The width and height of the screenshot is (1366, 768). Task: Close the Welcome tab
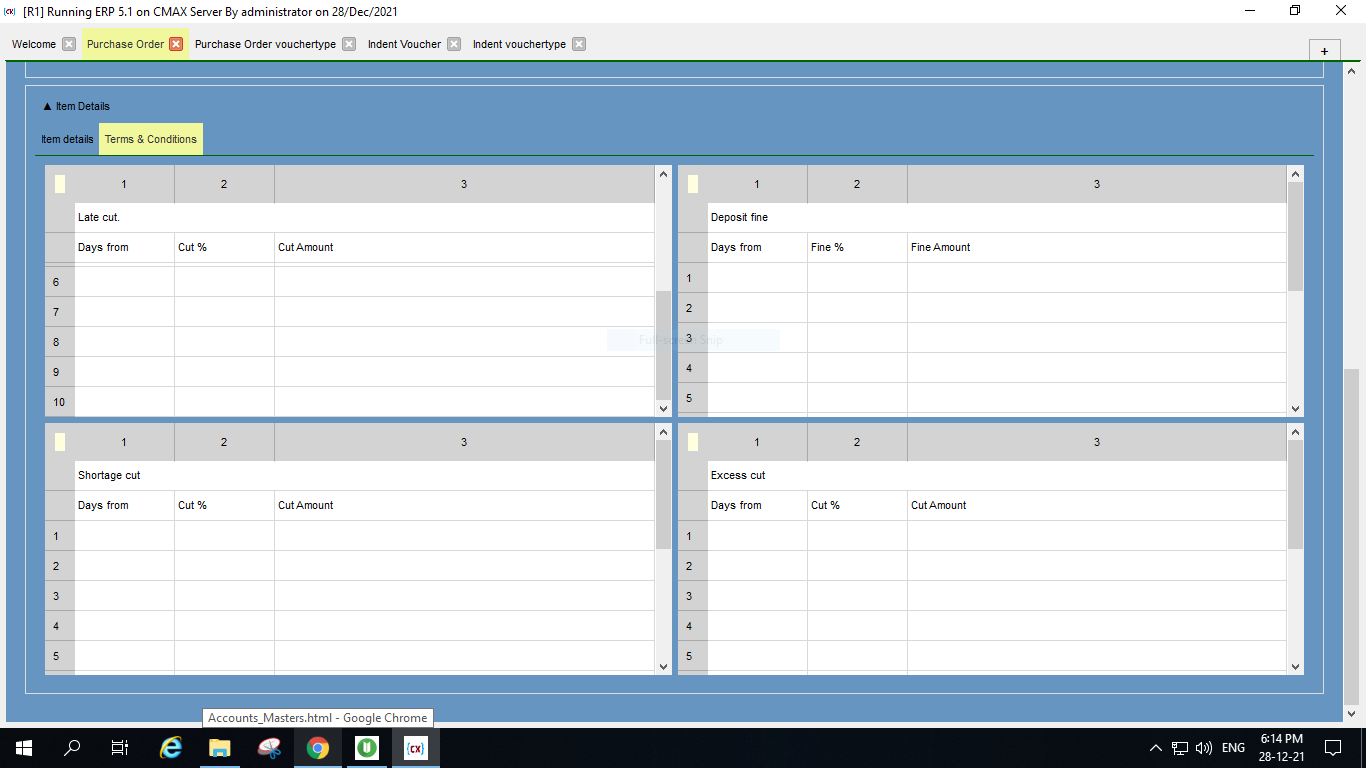[69, 44]
